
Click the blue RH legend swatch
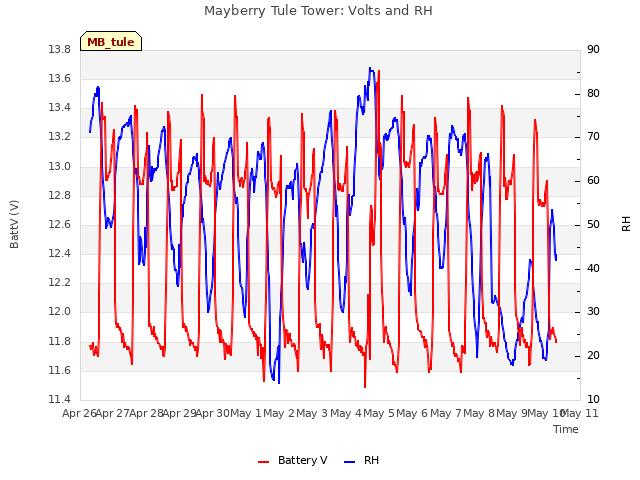(350, 461)
